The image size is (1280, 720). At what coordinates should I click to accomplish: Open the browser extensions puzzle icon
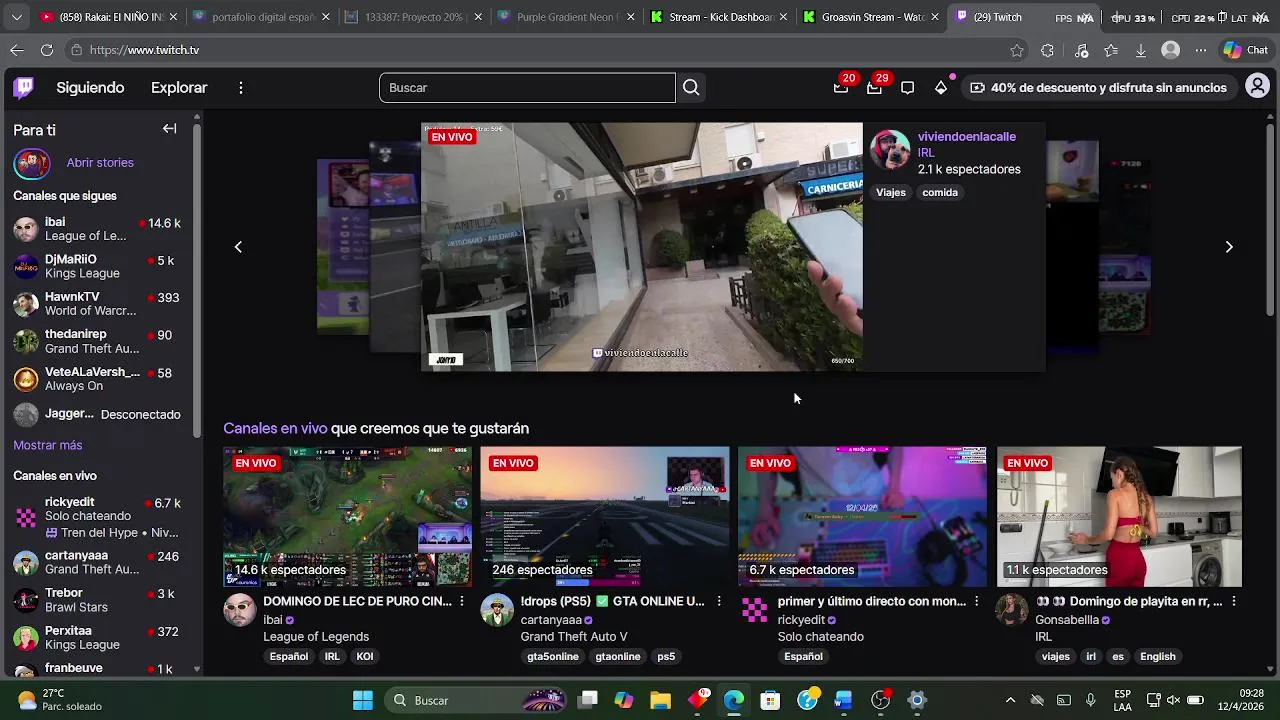click(1048, 50)
